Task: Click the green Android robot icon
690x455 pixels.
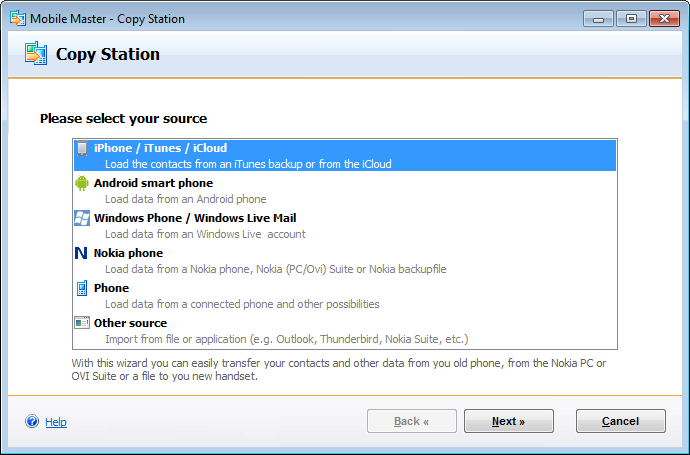Action: click(x=82, y=183)
